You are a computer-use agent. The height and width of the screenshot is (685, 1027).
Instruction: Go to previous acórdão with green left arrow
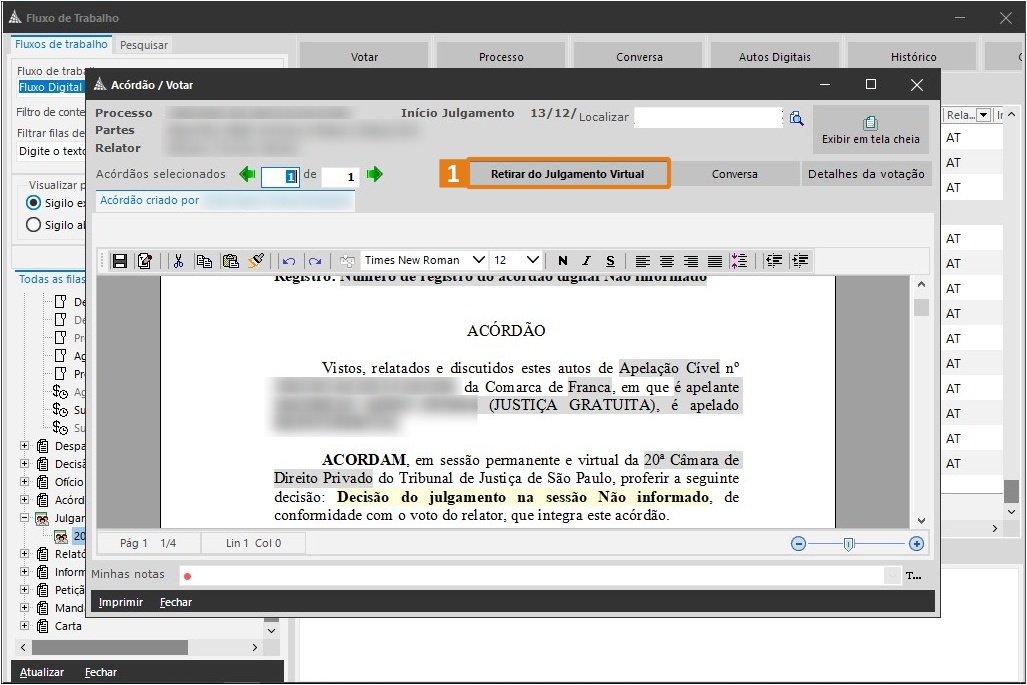tap(248, 174)
